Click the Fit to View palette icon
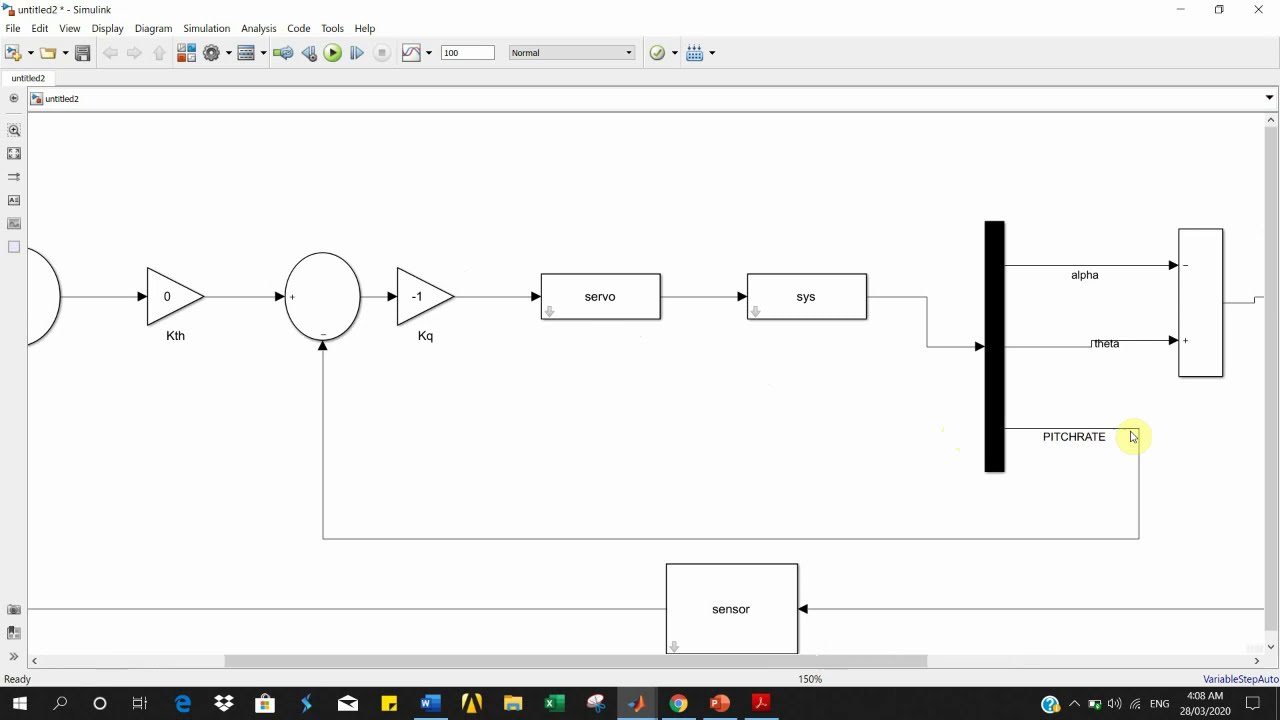The image size is (1280, 720). [x=14, y=153]
